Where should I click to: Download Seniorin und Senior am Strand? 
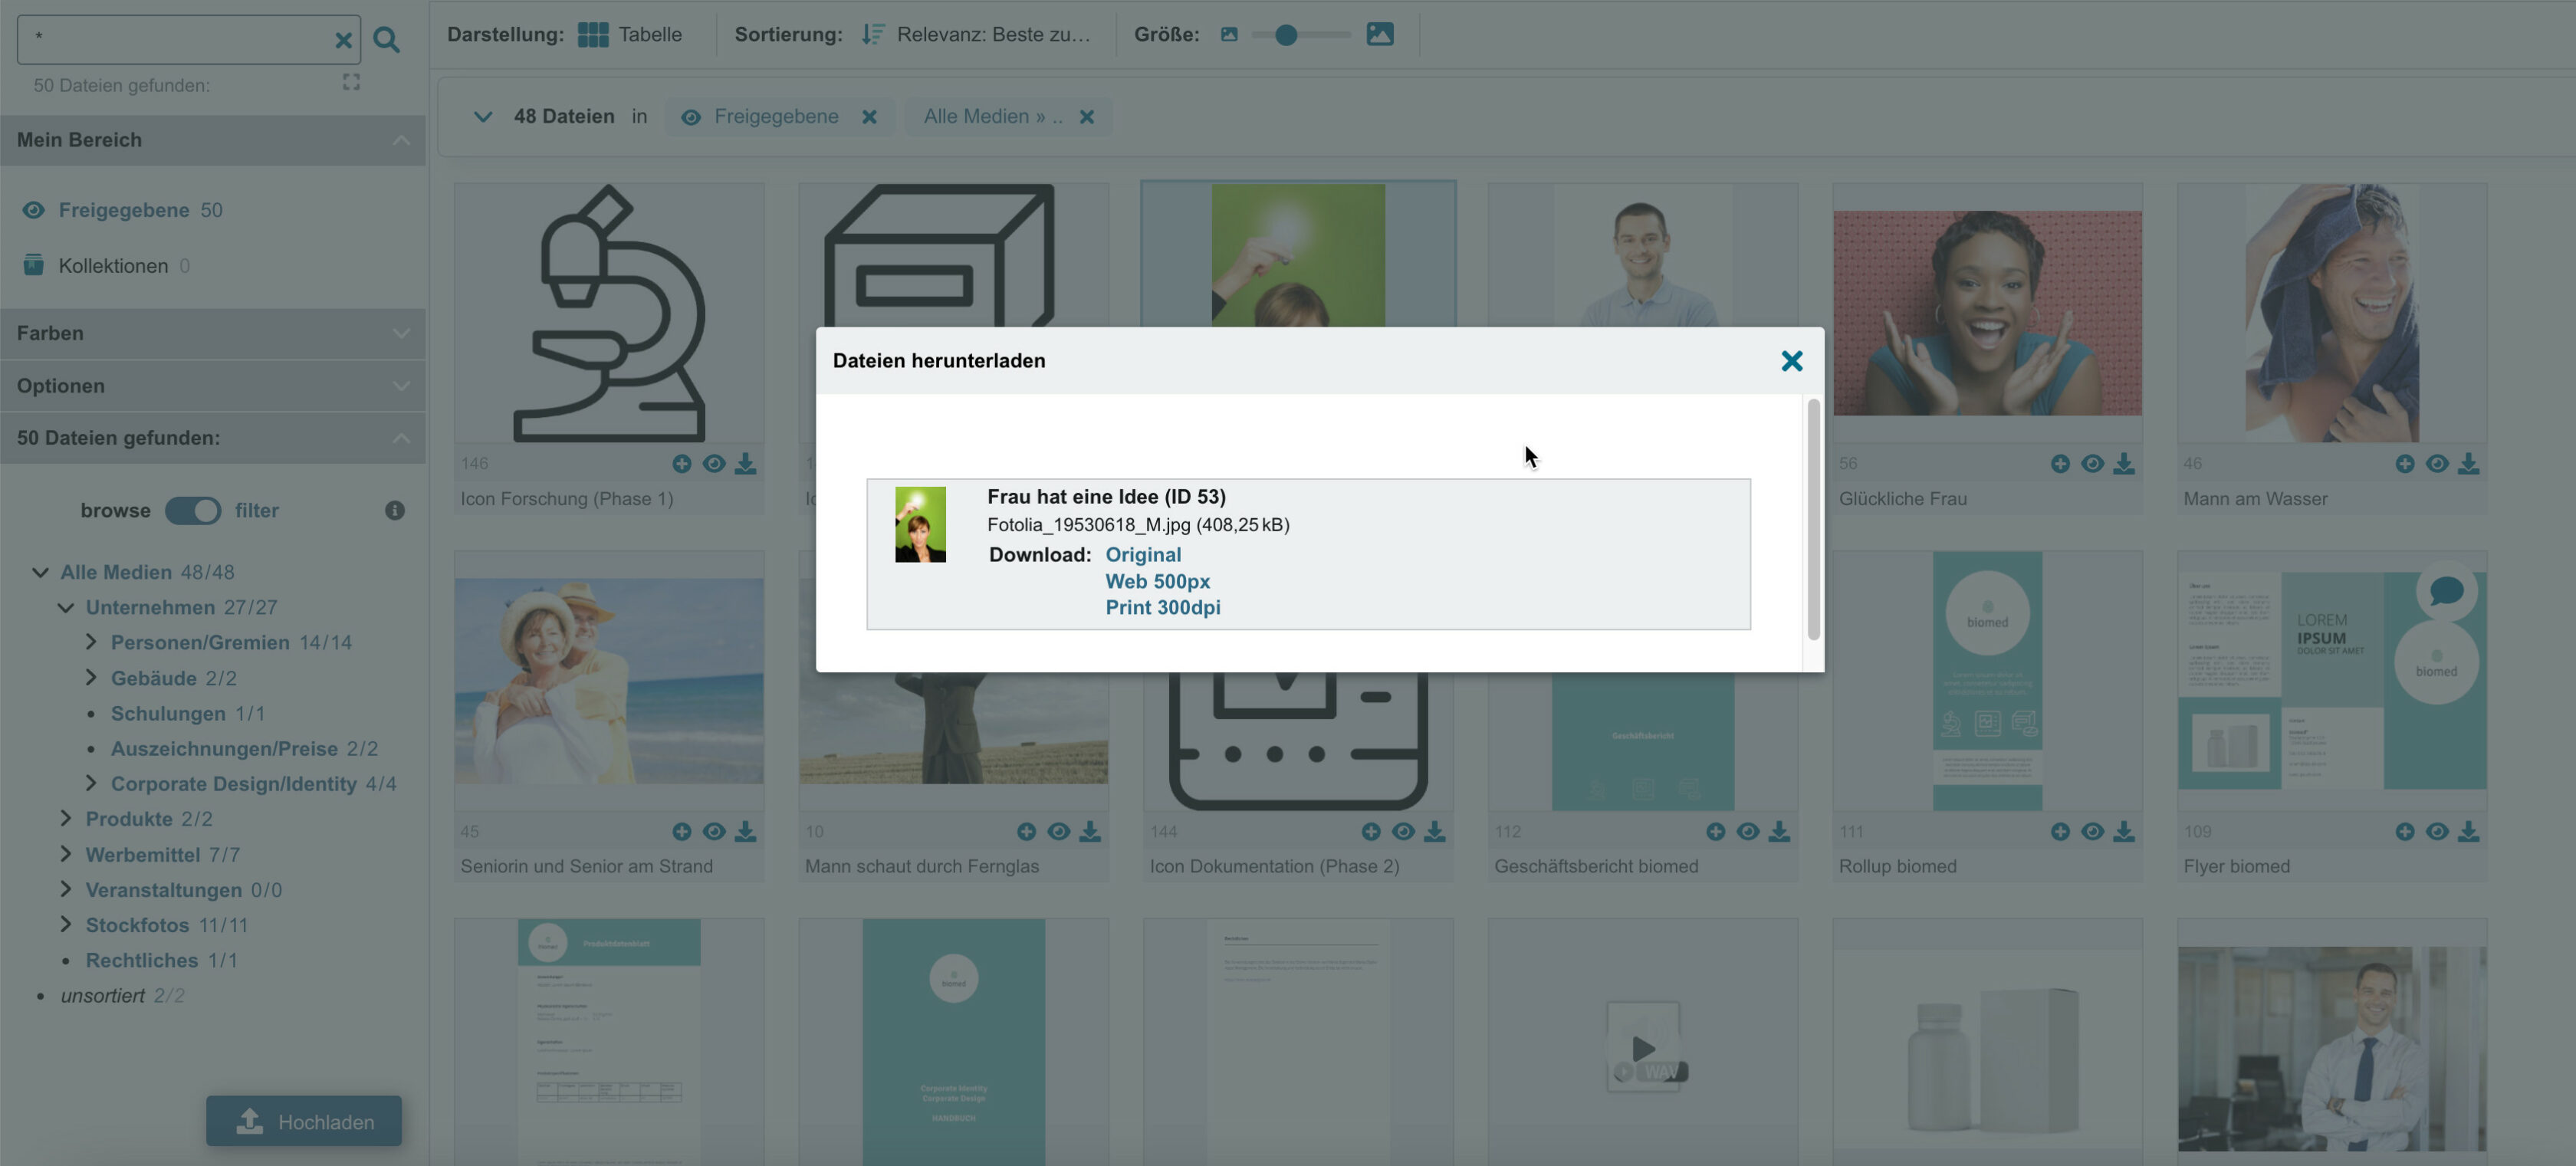(746, 832)
